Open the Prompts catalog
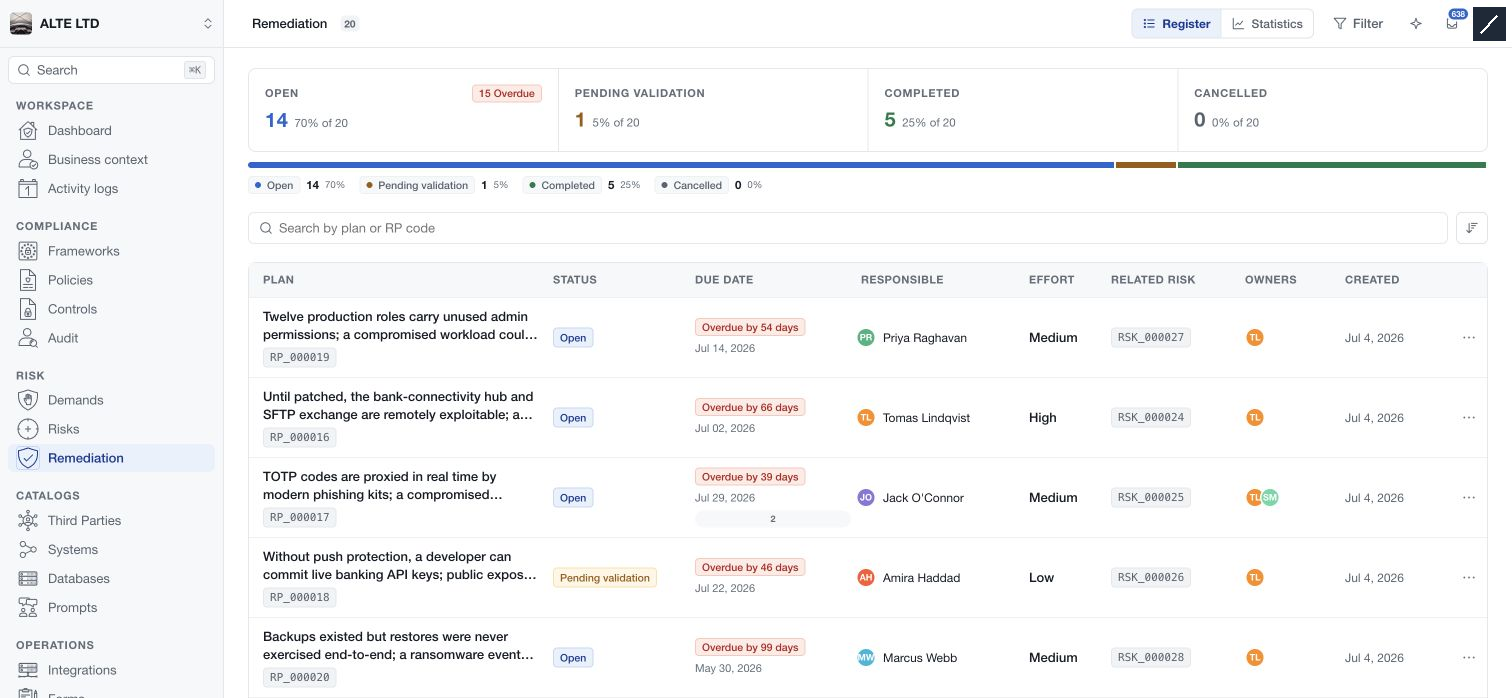Screen dimensions: 1512x698 tap(111, 607)
